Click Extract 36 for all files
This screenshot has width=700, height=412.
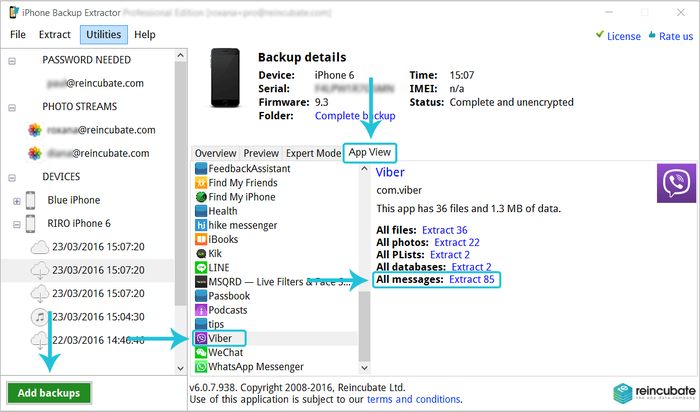click(445, 230)
